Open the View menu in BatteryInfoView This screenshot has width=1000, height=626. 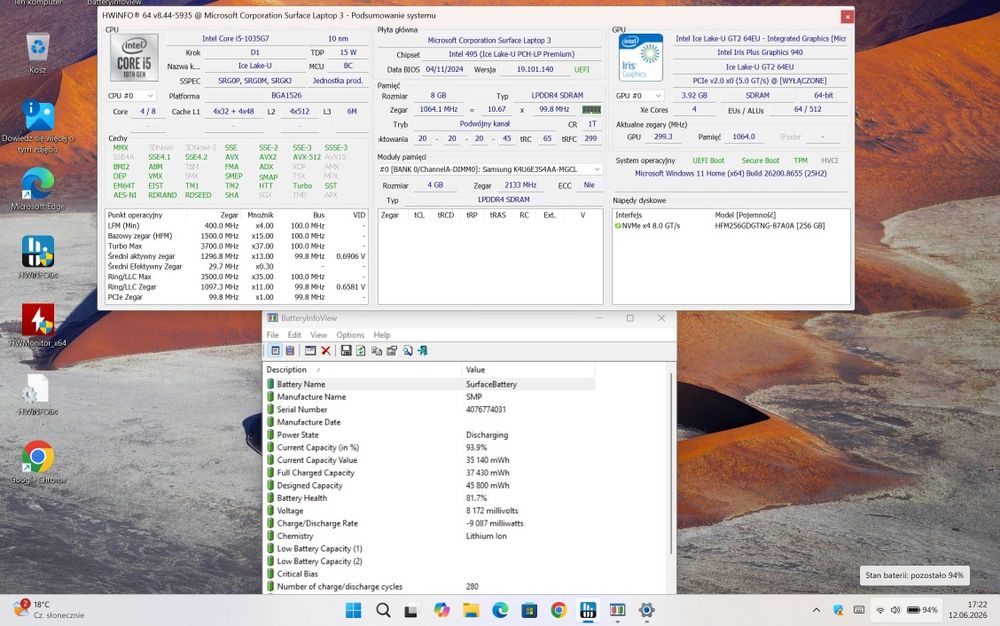(x=318, y=335)
